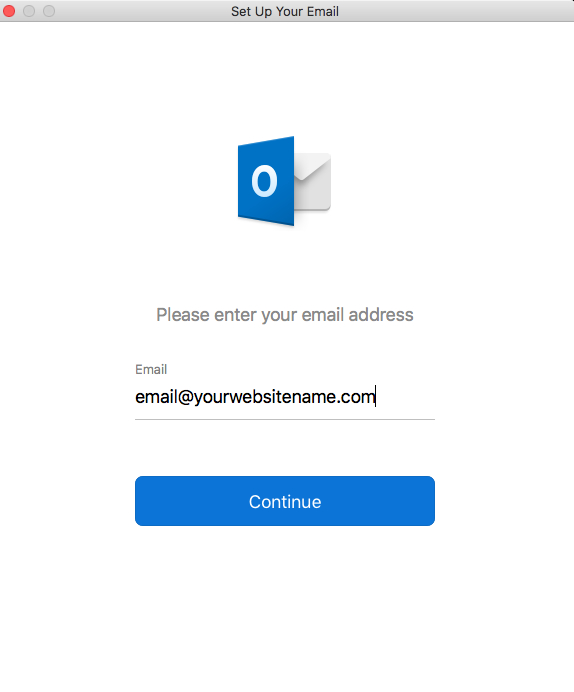Click the disabled zoom window button

pyautogui.click(x=49, y=11)
